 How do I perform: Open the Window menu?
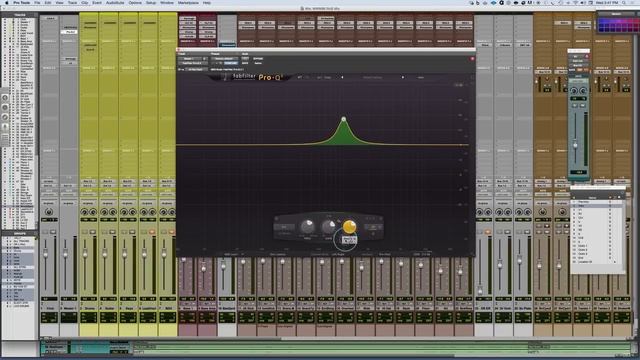click(167, 3)
